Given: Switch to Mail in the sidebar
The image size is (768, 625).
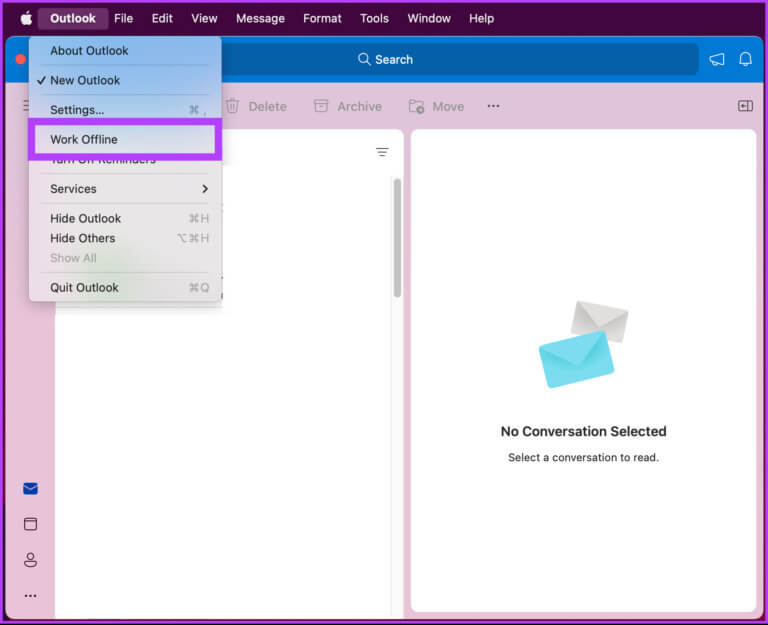Looking at the screenshot, I should click(30, 488).
